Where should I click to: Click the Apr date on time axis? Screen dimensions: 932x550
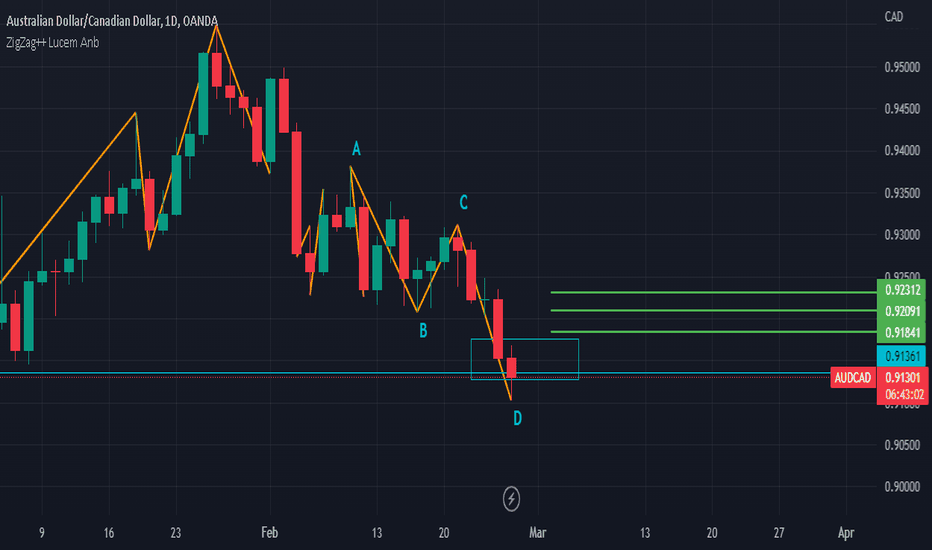coord(846,533)
